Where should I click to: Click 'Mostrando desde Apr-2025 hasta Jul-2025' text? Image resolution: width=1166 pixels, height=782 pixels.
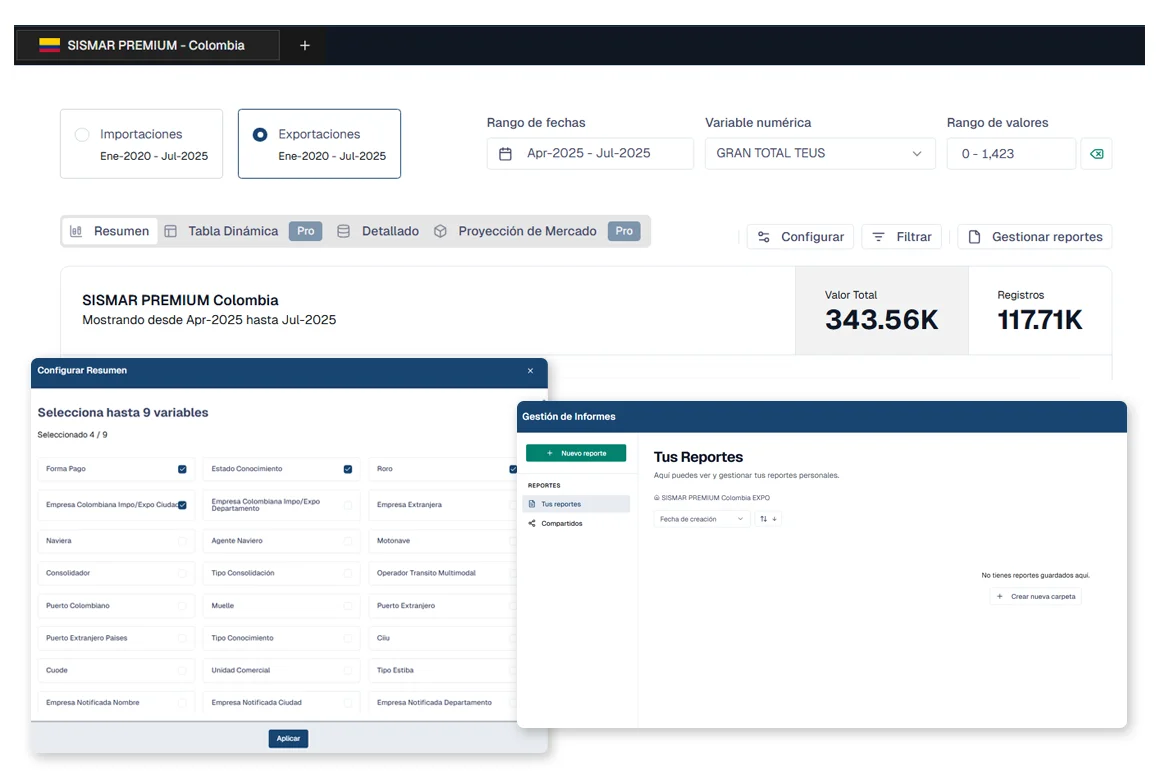[x=209, y=320]
